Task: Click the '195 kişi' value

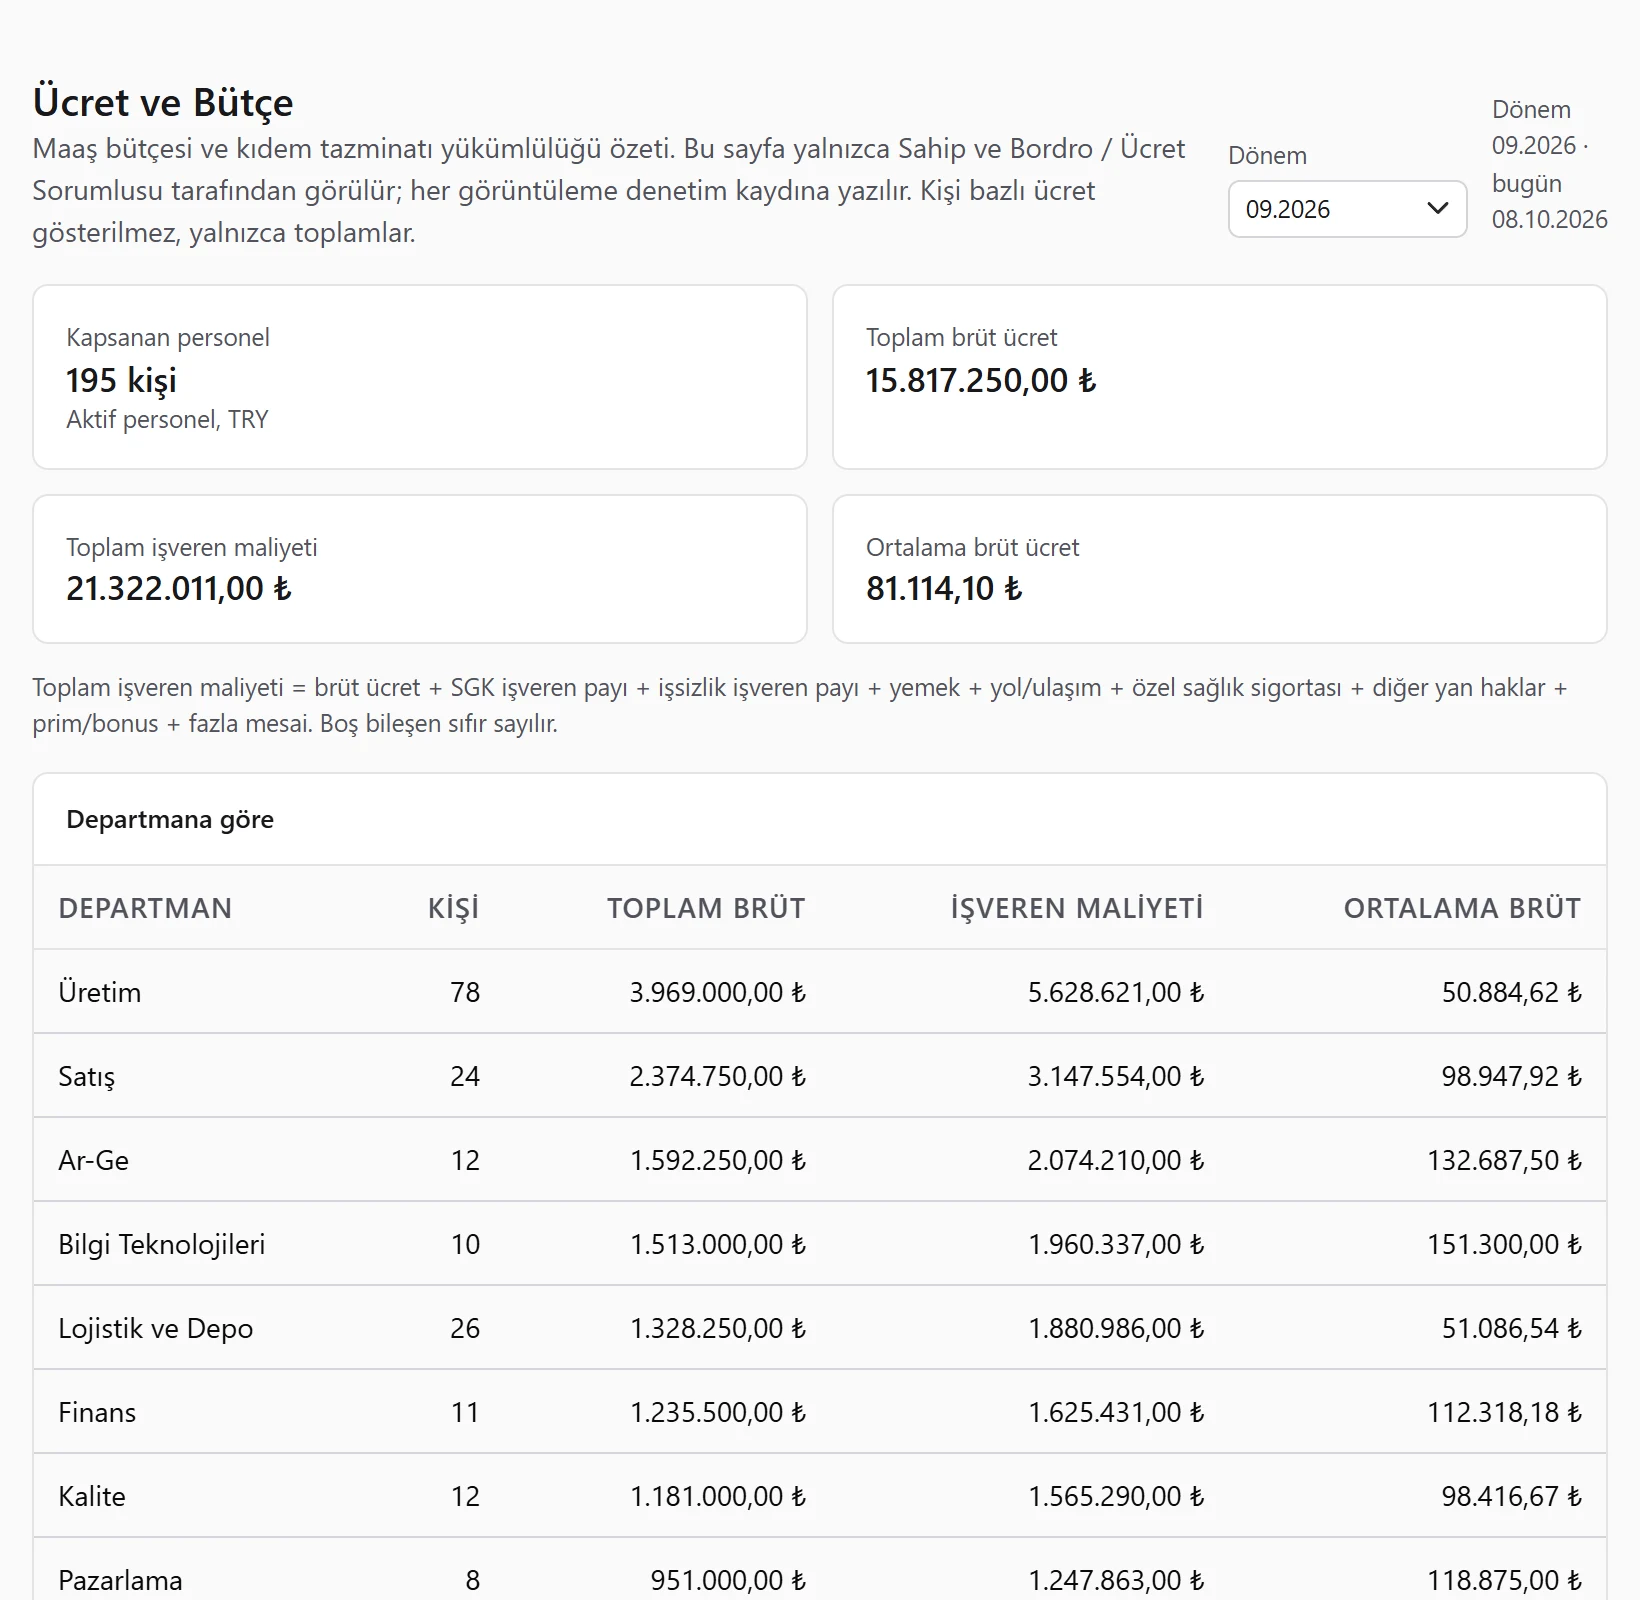Action: (x=121, y=381)
